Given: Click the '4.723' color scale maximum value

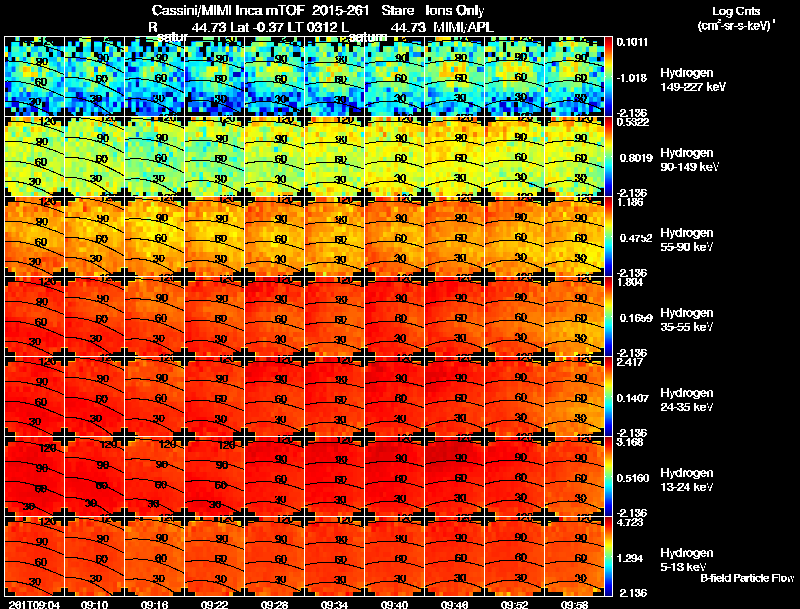Looking at the screenshot, I should tap(630, 522).
